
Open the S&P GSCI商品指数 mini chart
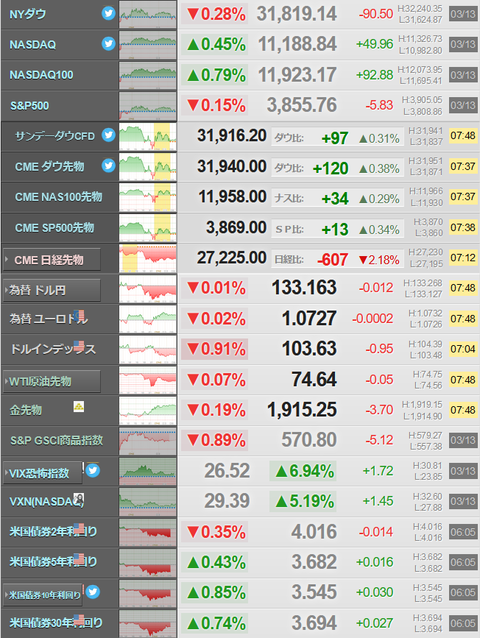click(x=148, y=441)
